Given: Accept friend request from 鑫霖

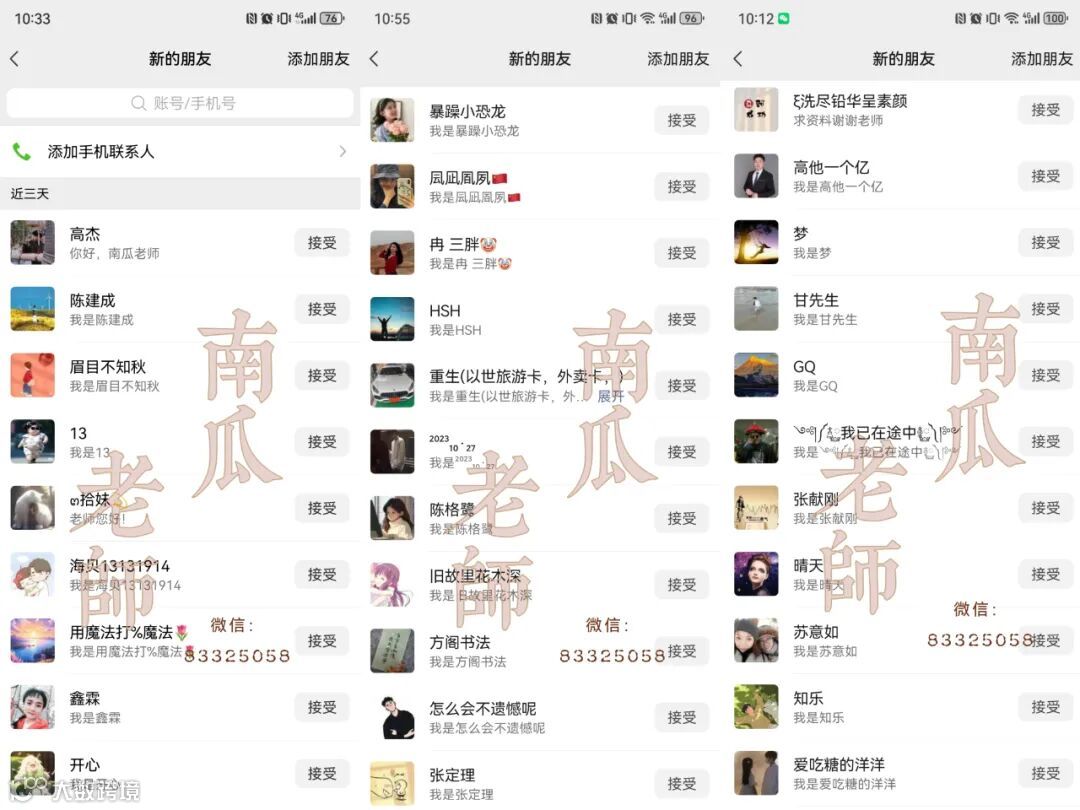Looking at the screenshot, I should click(x=322, y=707).
